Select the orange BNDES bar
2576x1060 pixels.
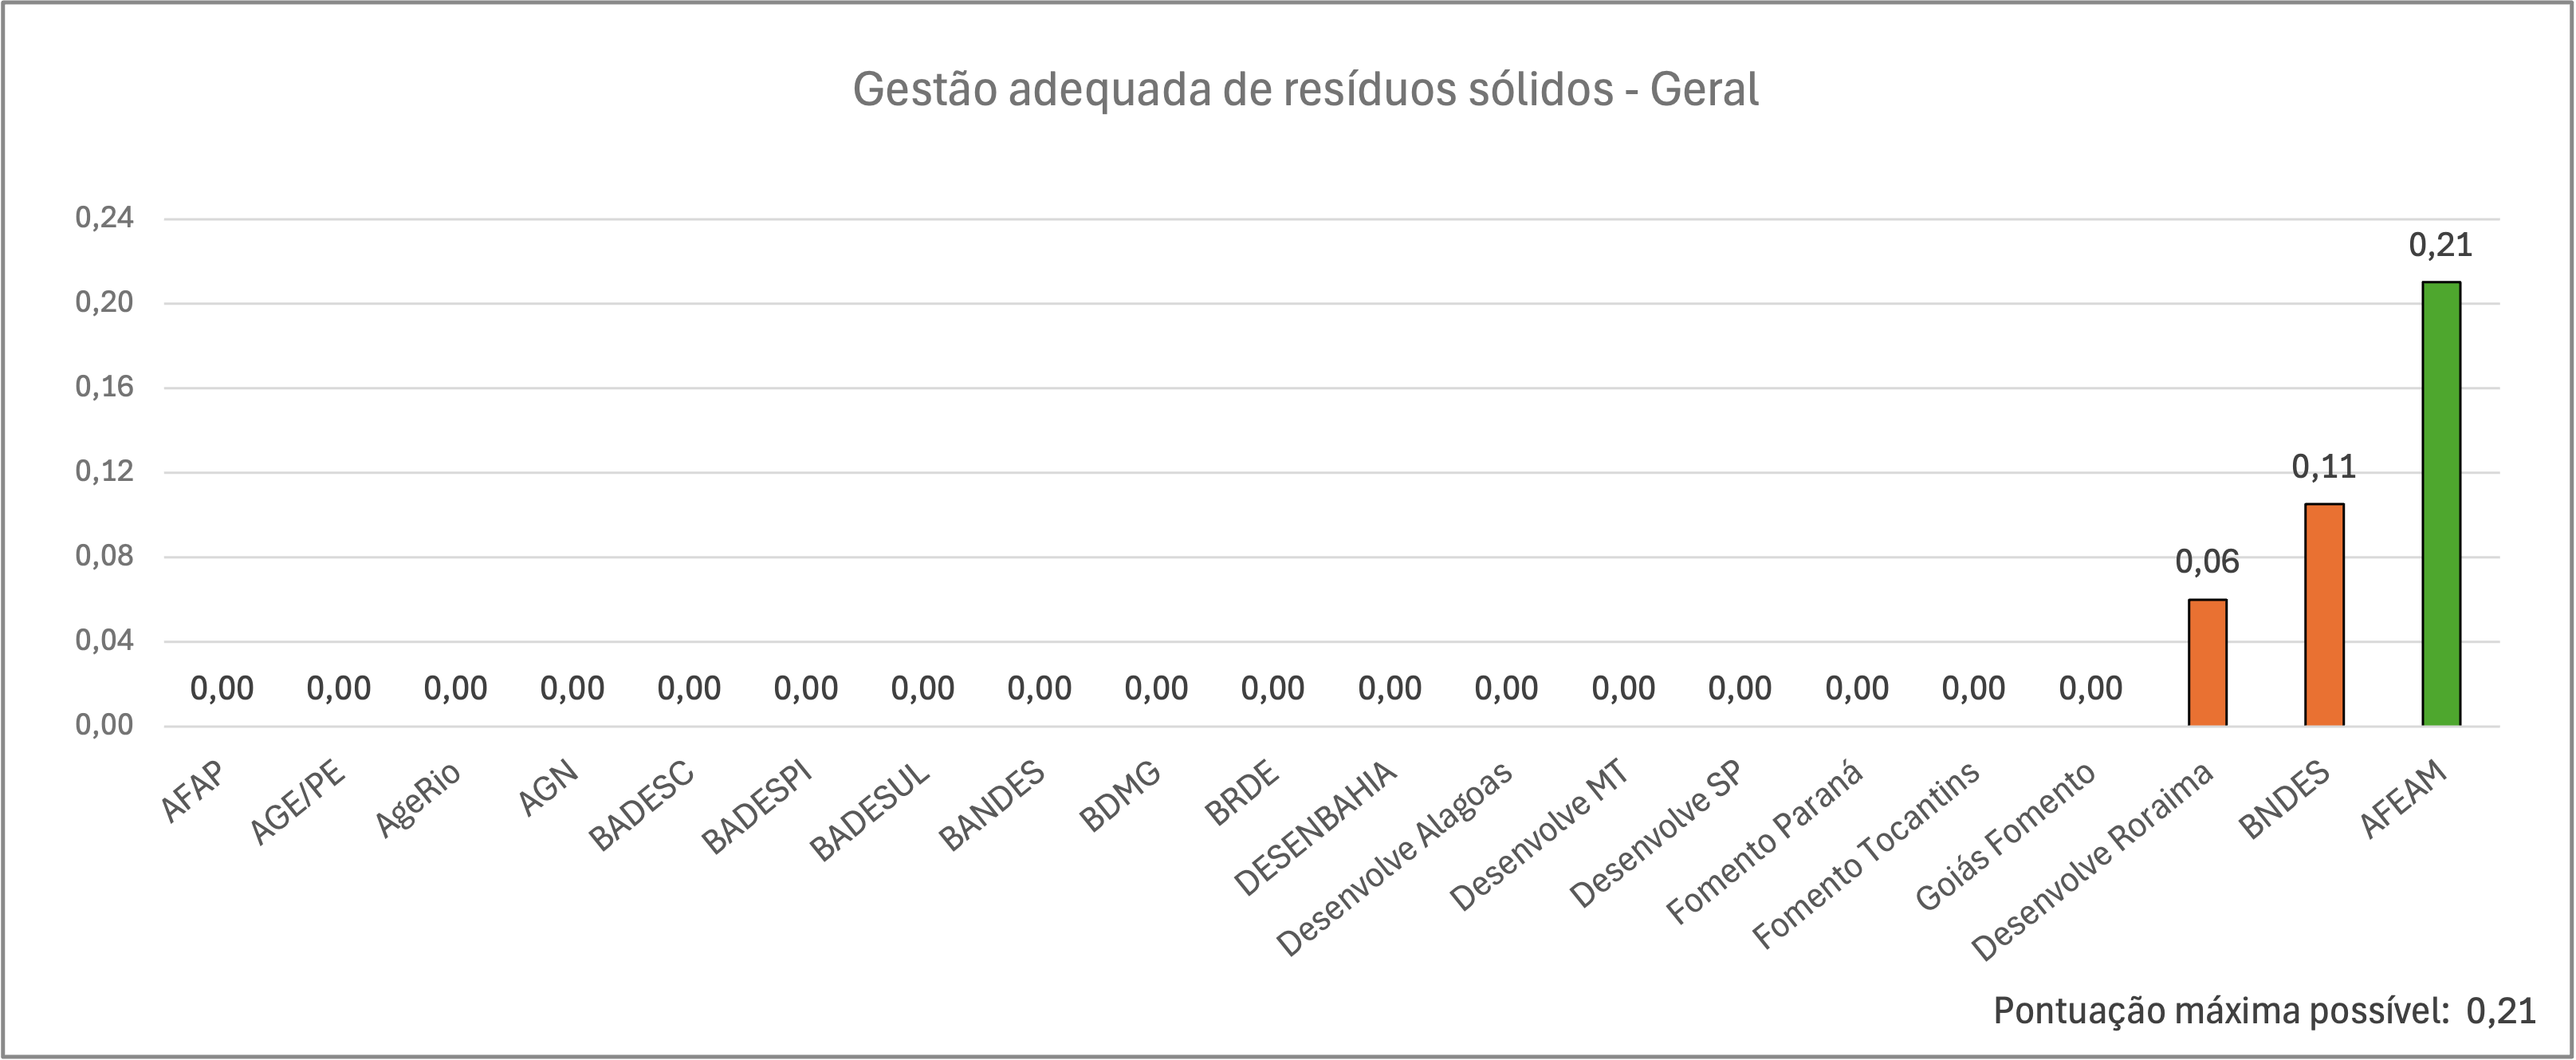[x=2324, y=615]
